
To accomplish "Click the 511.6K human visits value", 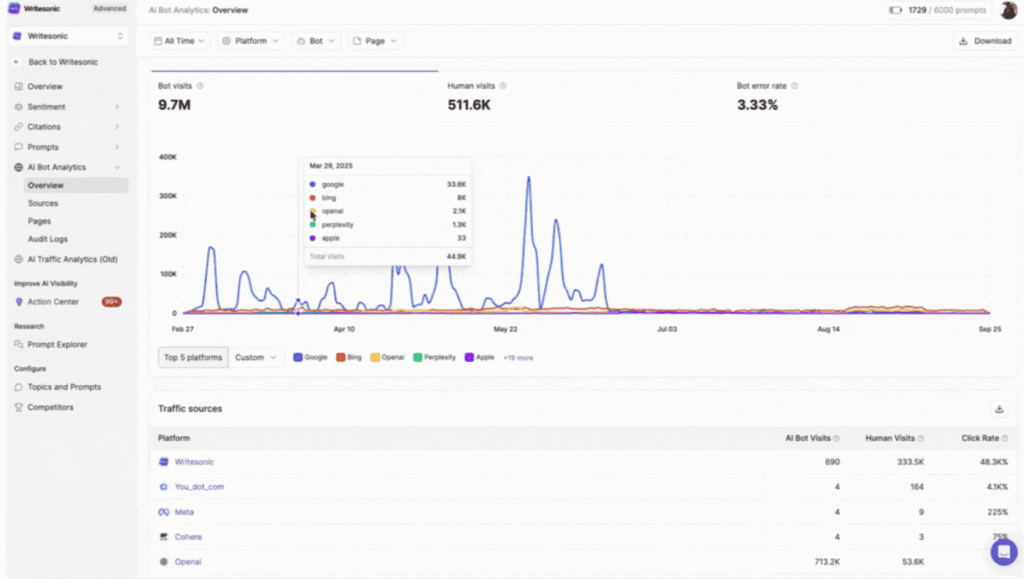I will point(469,105).
